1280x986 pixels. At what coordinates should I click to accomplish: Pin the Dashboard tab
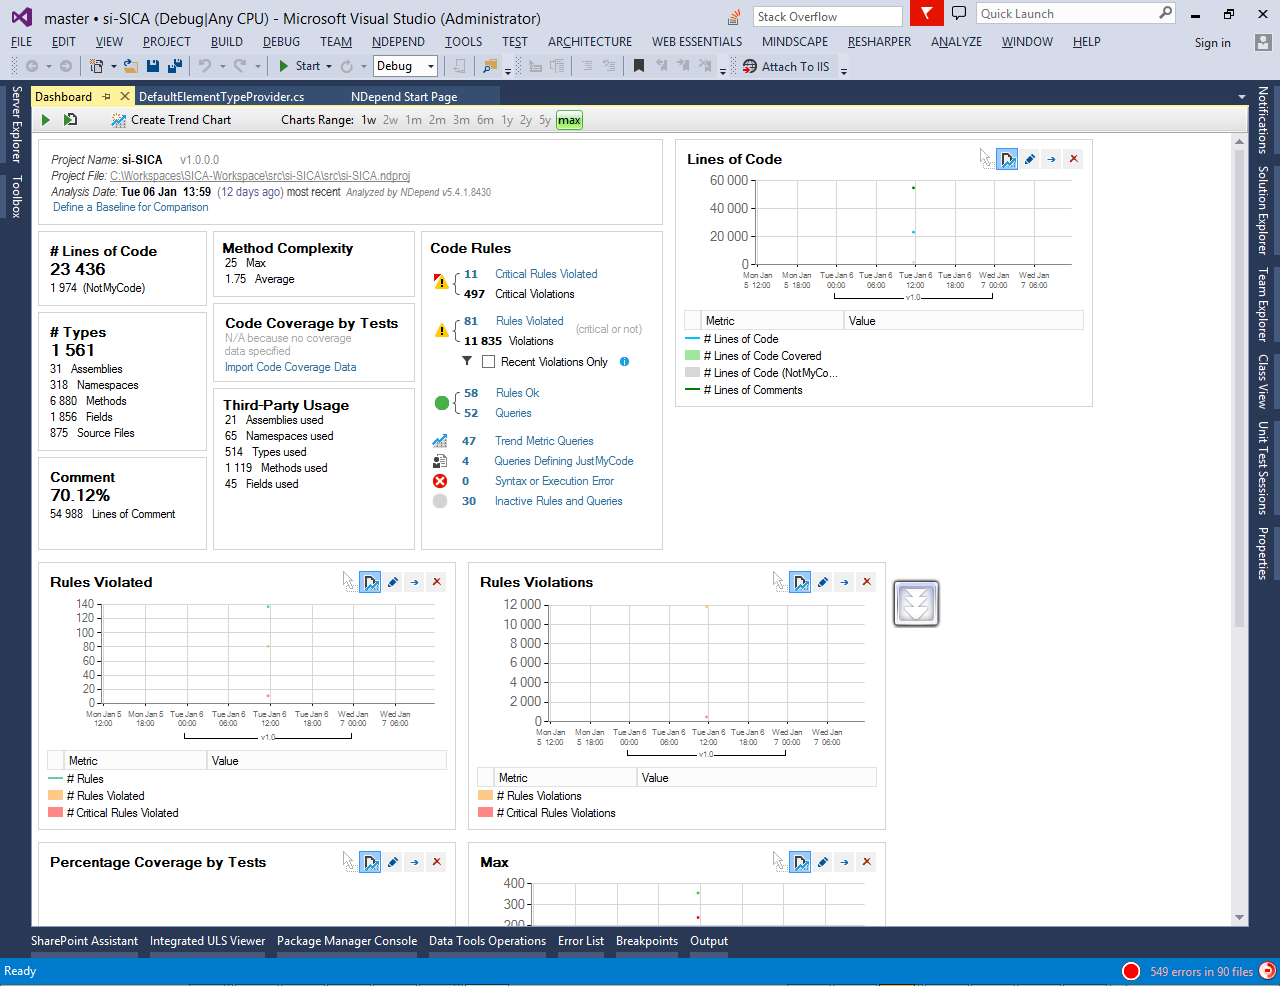pyautogui.click(x=107, y=97)
